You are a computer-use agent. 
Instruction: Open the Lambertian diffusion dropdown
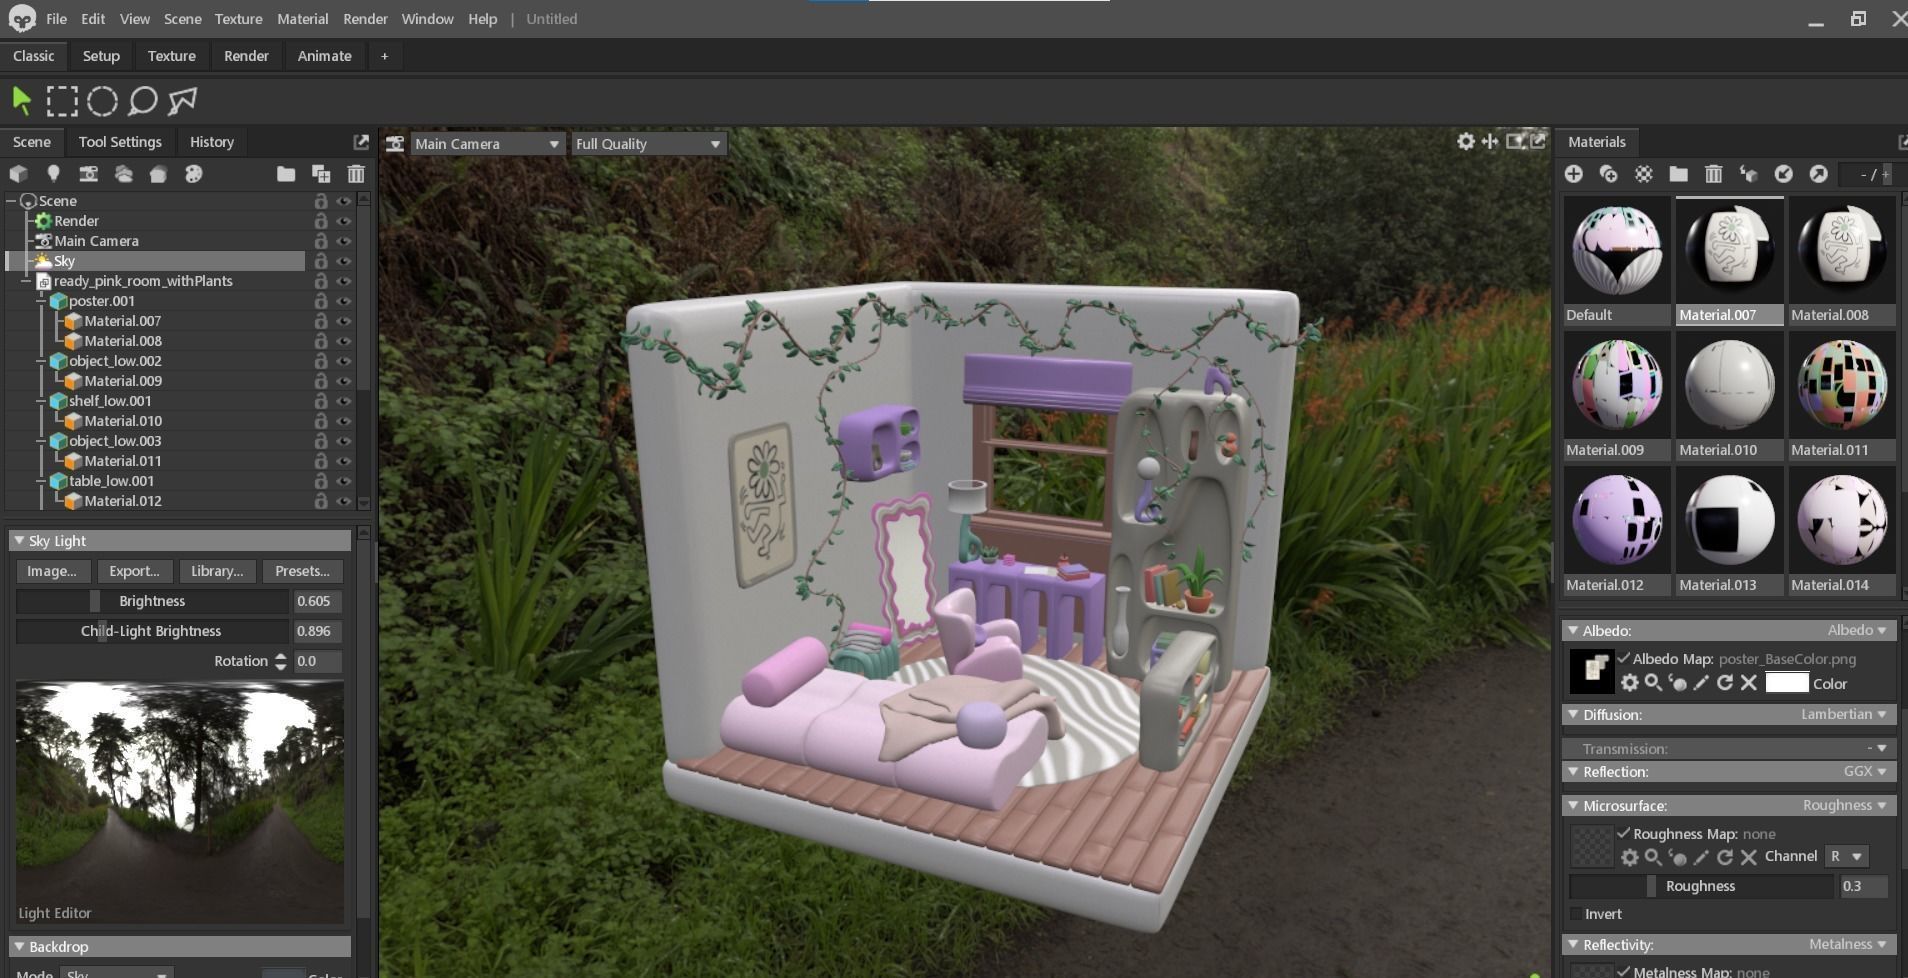click(x=1843, y=714)
